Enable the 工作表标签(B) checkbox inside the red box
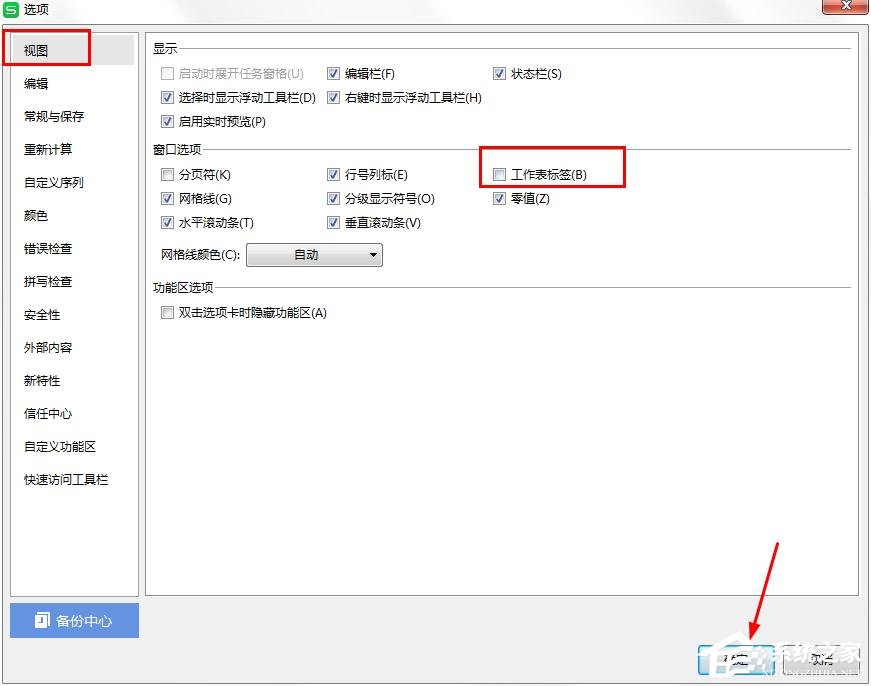 click(x=499, y=174)
